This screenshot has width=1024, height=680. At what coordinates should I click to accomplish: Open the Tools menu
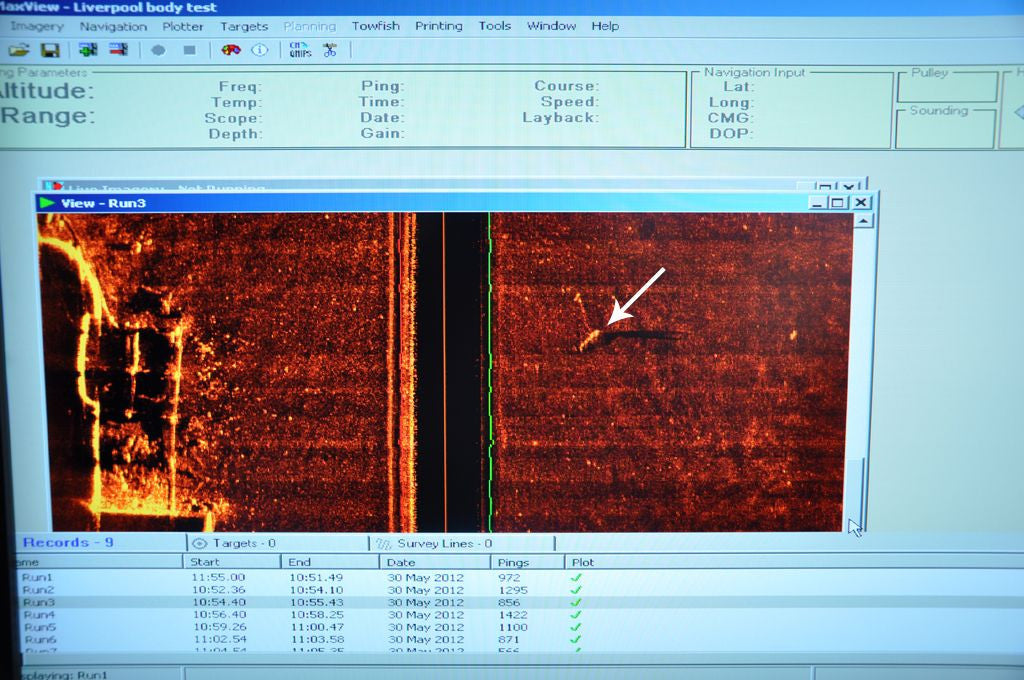click(494, 26)
